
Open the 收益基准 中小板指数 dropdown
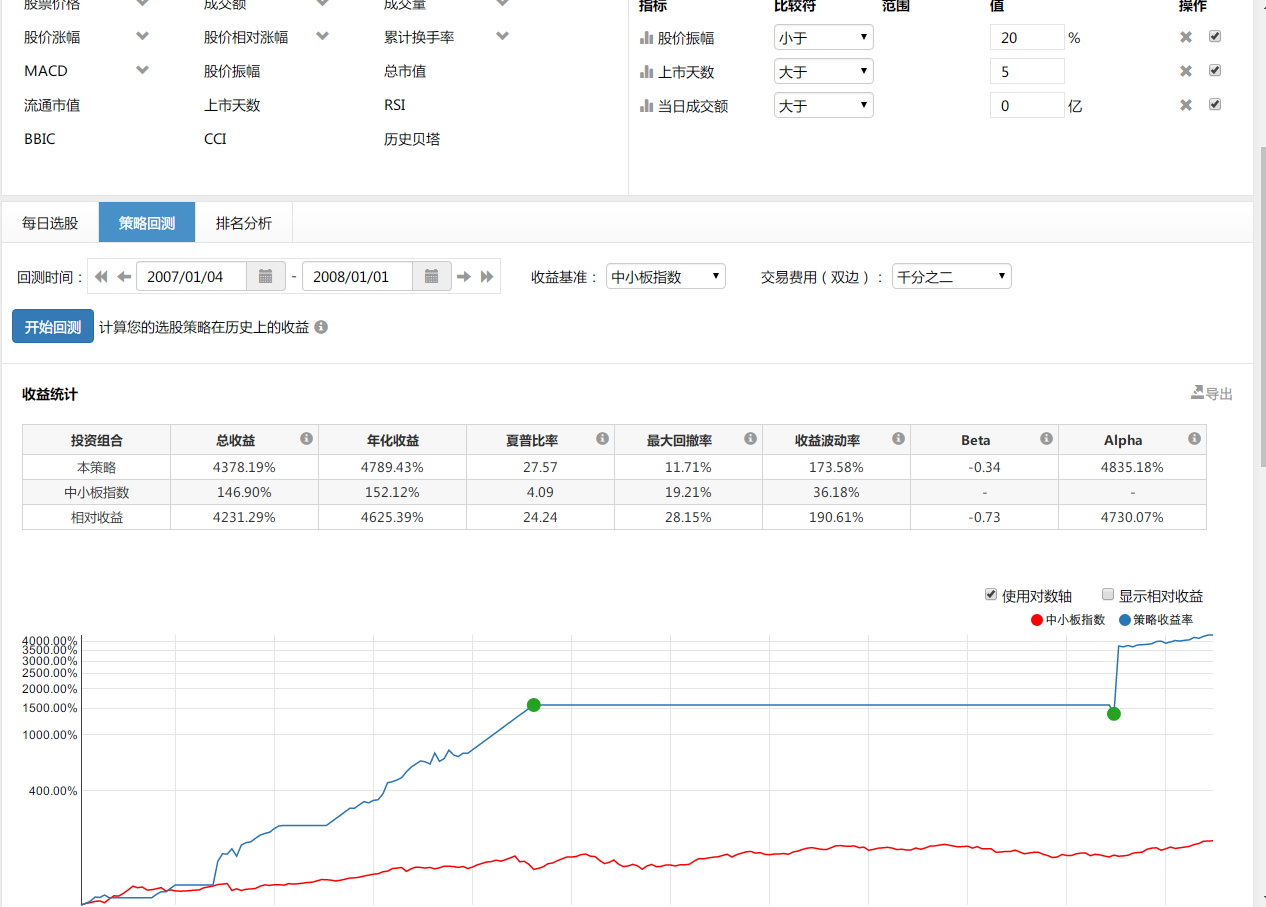tap(665, 277)
